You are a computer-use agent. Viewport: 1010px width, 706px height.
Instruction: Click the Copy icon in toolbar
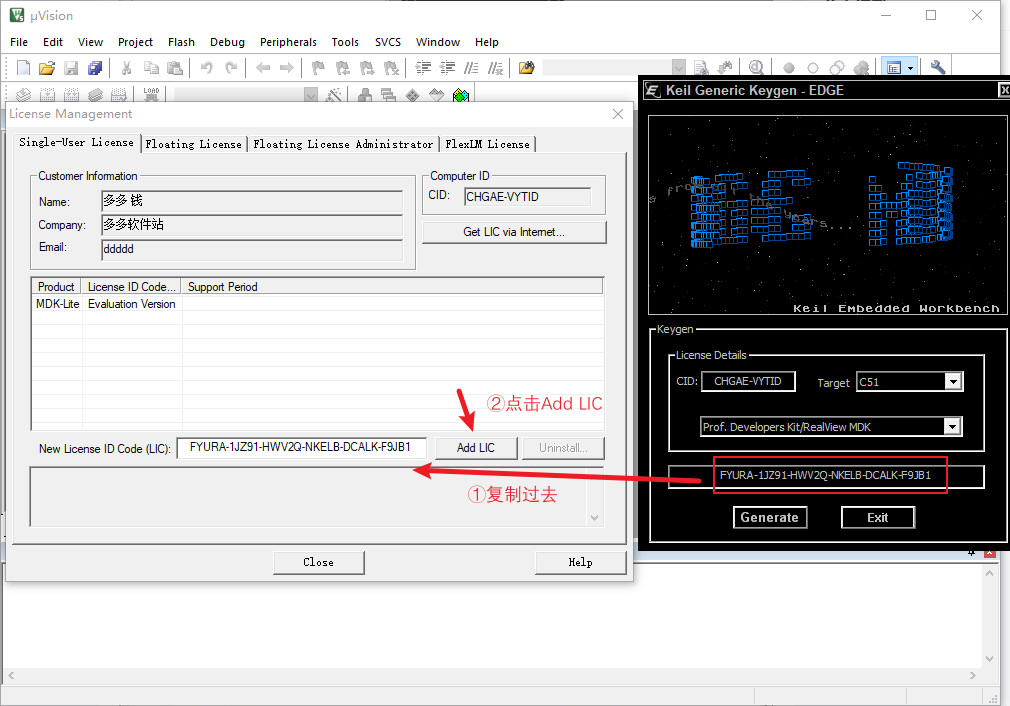(151, 68)
